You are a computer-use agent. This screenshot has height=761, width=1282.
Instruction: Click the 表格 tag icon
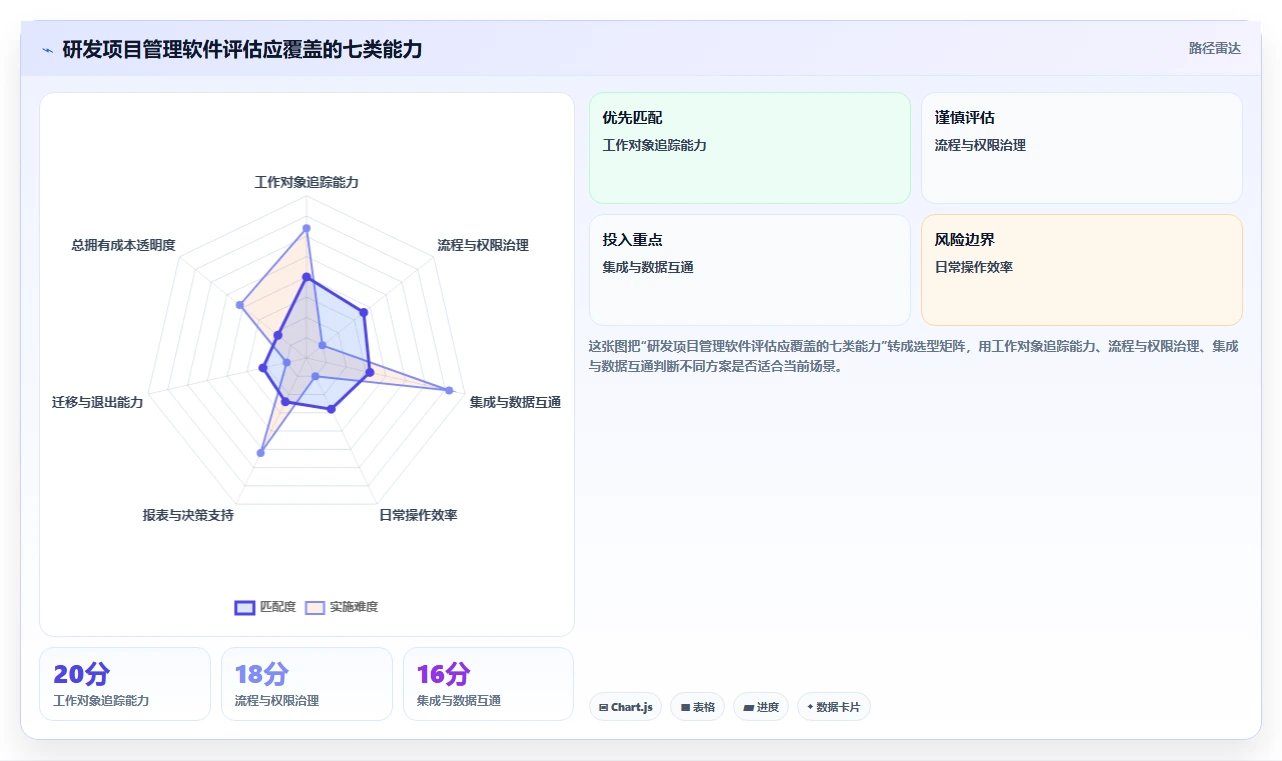(685, 707)
